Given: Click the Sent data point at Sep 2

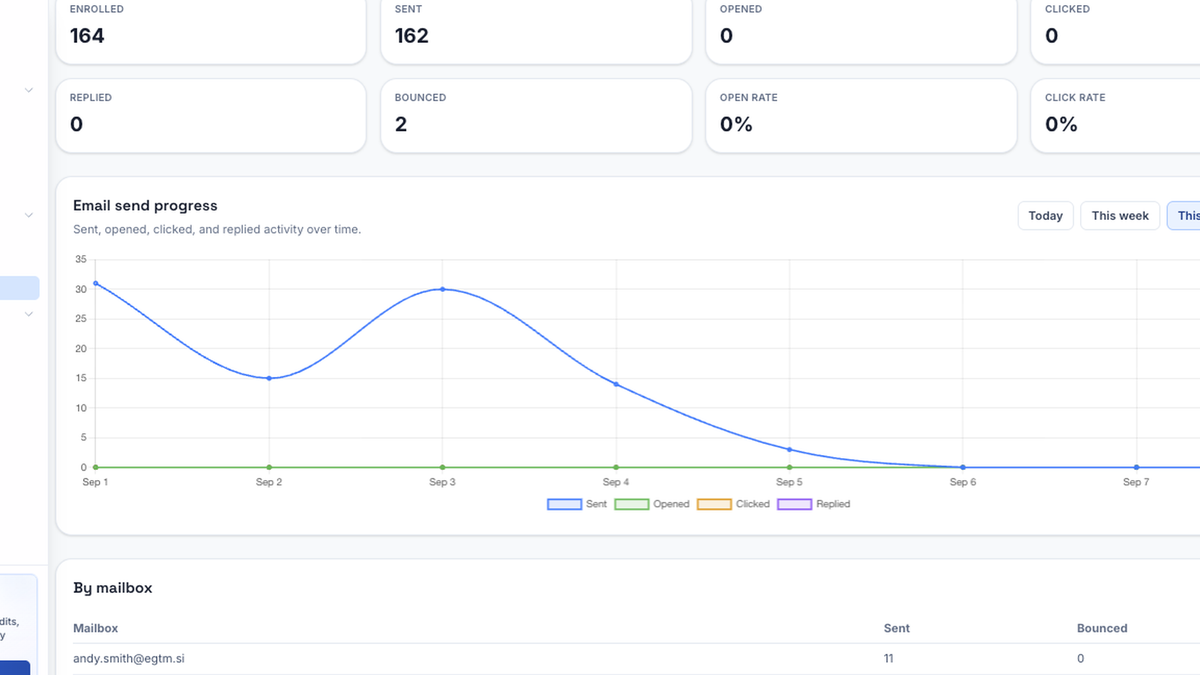Looking at the screenshot, I should point(269,378).
